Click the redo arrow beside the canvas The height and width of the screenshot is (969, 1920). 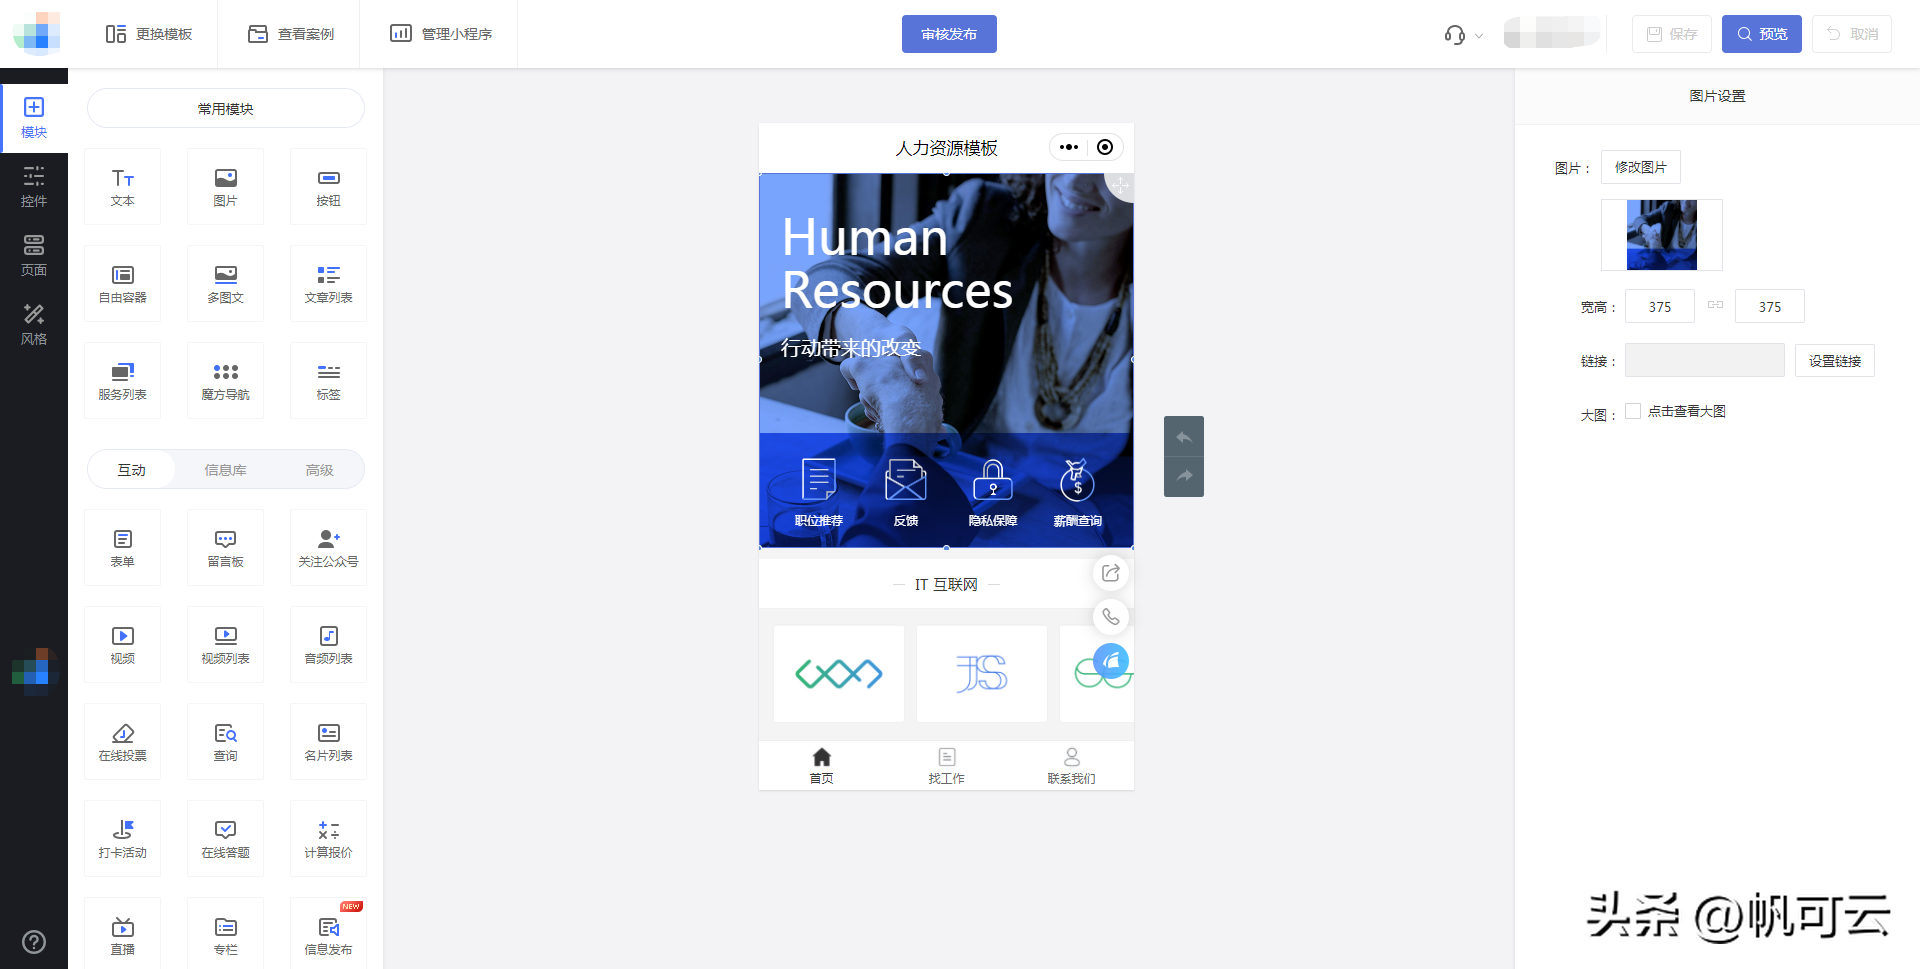[1184, 476]
